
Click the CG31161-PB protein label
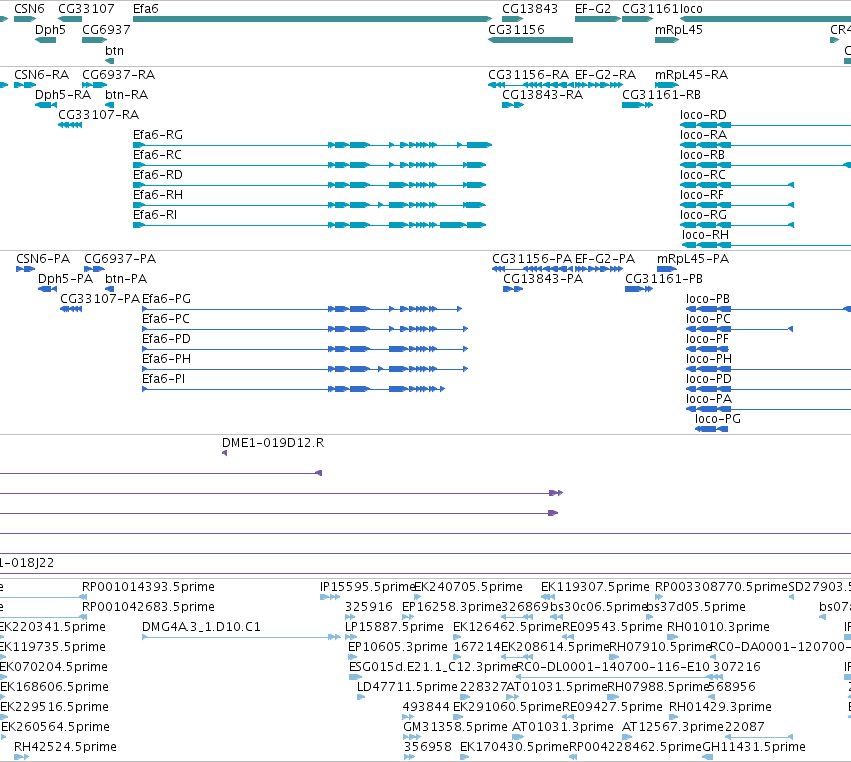pyautogui.click(x=664, y=278)
